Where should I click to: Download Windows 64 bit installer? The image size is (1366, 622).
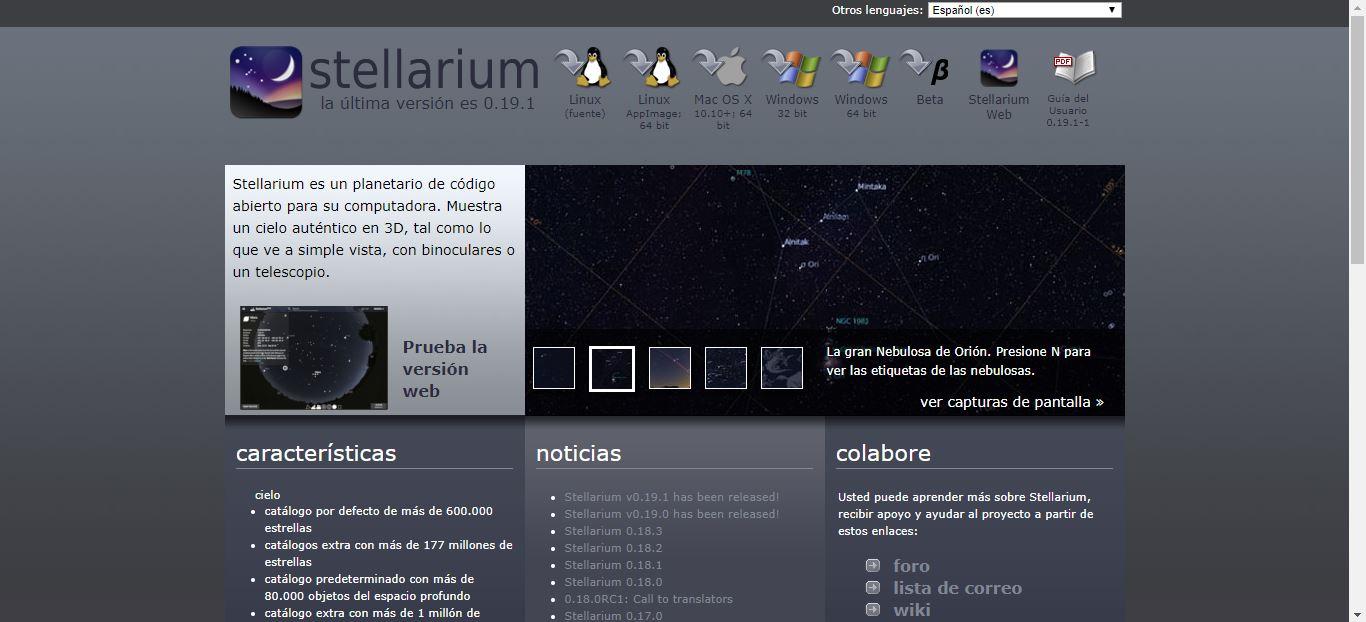861,84
